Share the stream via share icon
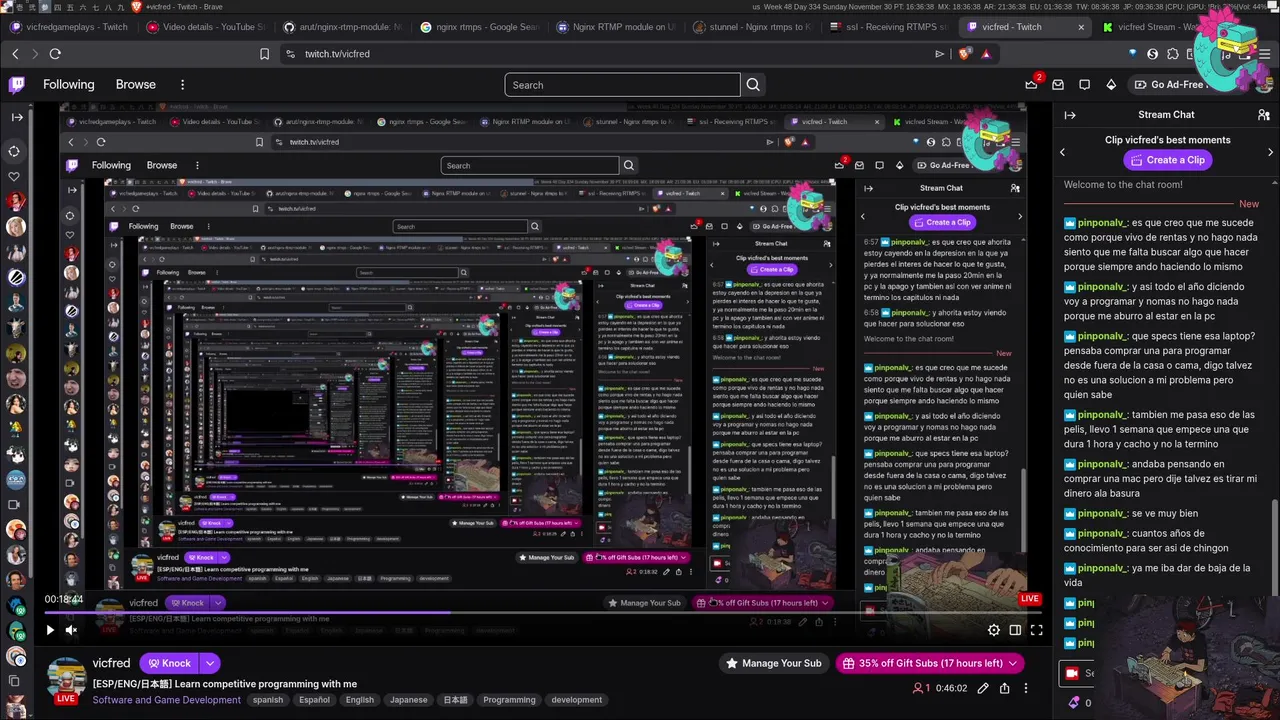This screenshot has width=1280, height=720. tap(1004, 688)
